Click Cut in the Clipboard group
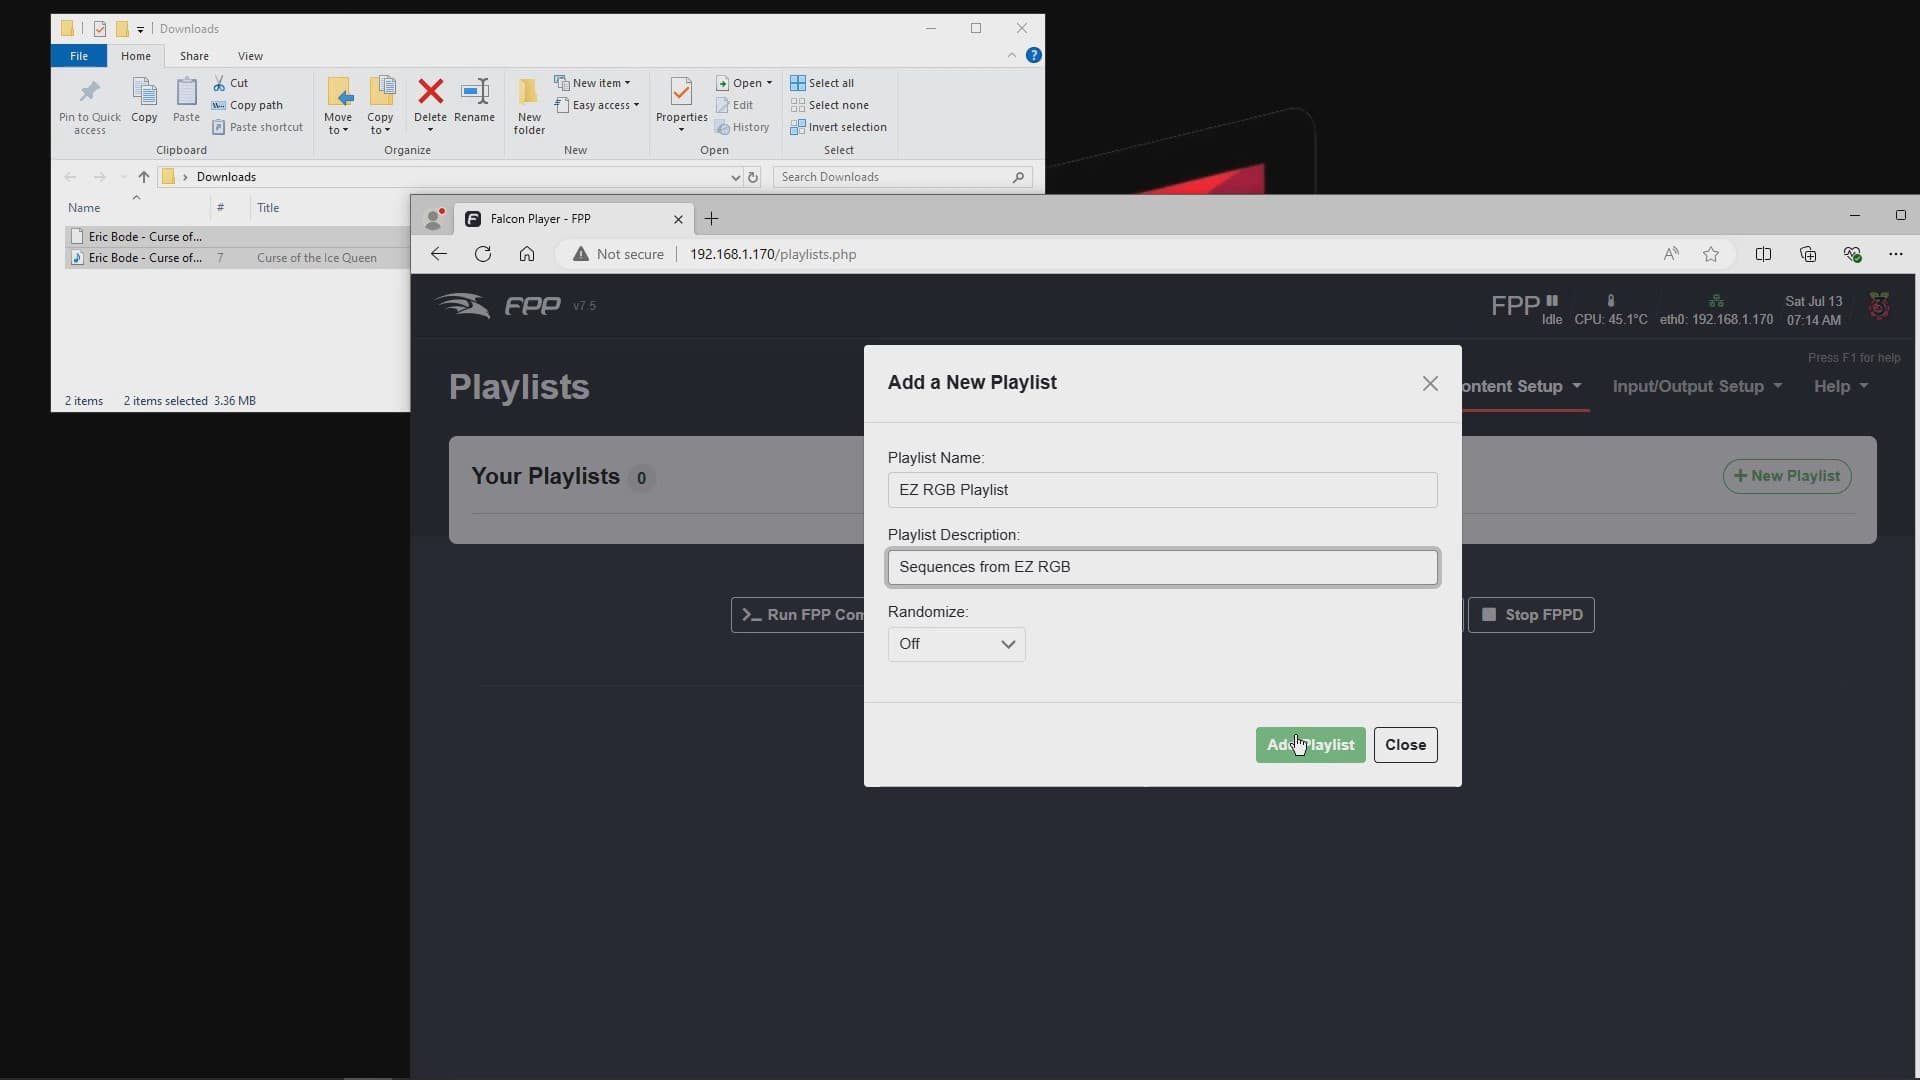 coord(230,83)
